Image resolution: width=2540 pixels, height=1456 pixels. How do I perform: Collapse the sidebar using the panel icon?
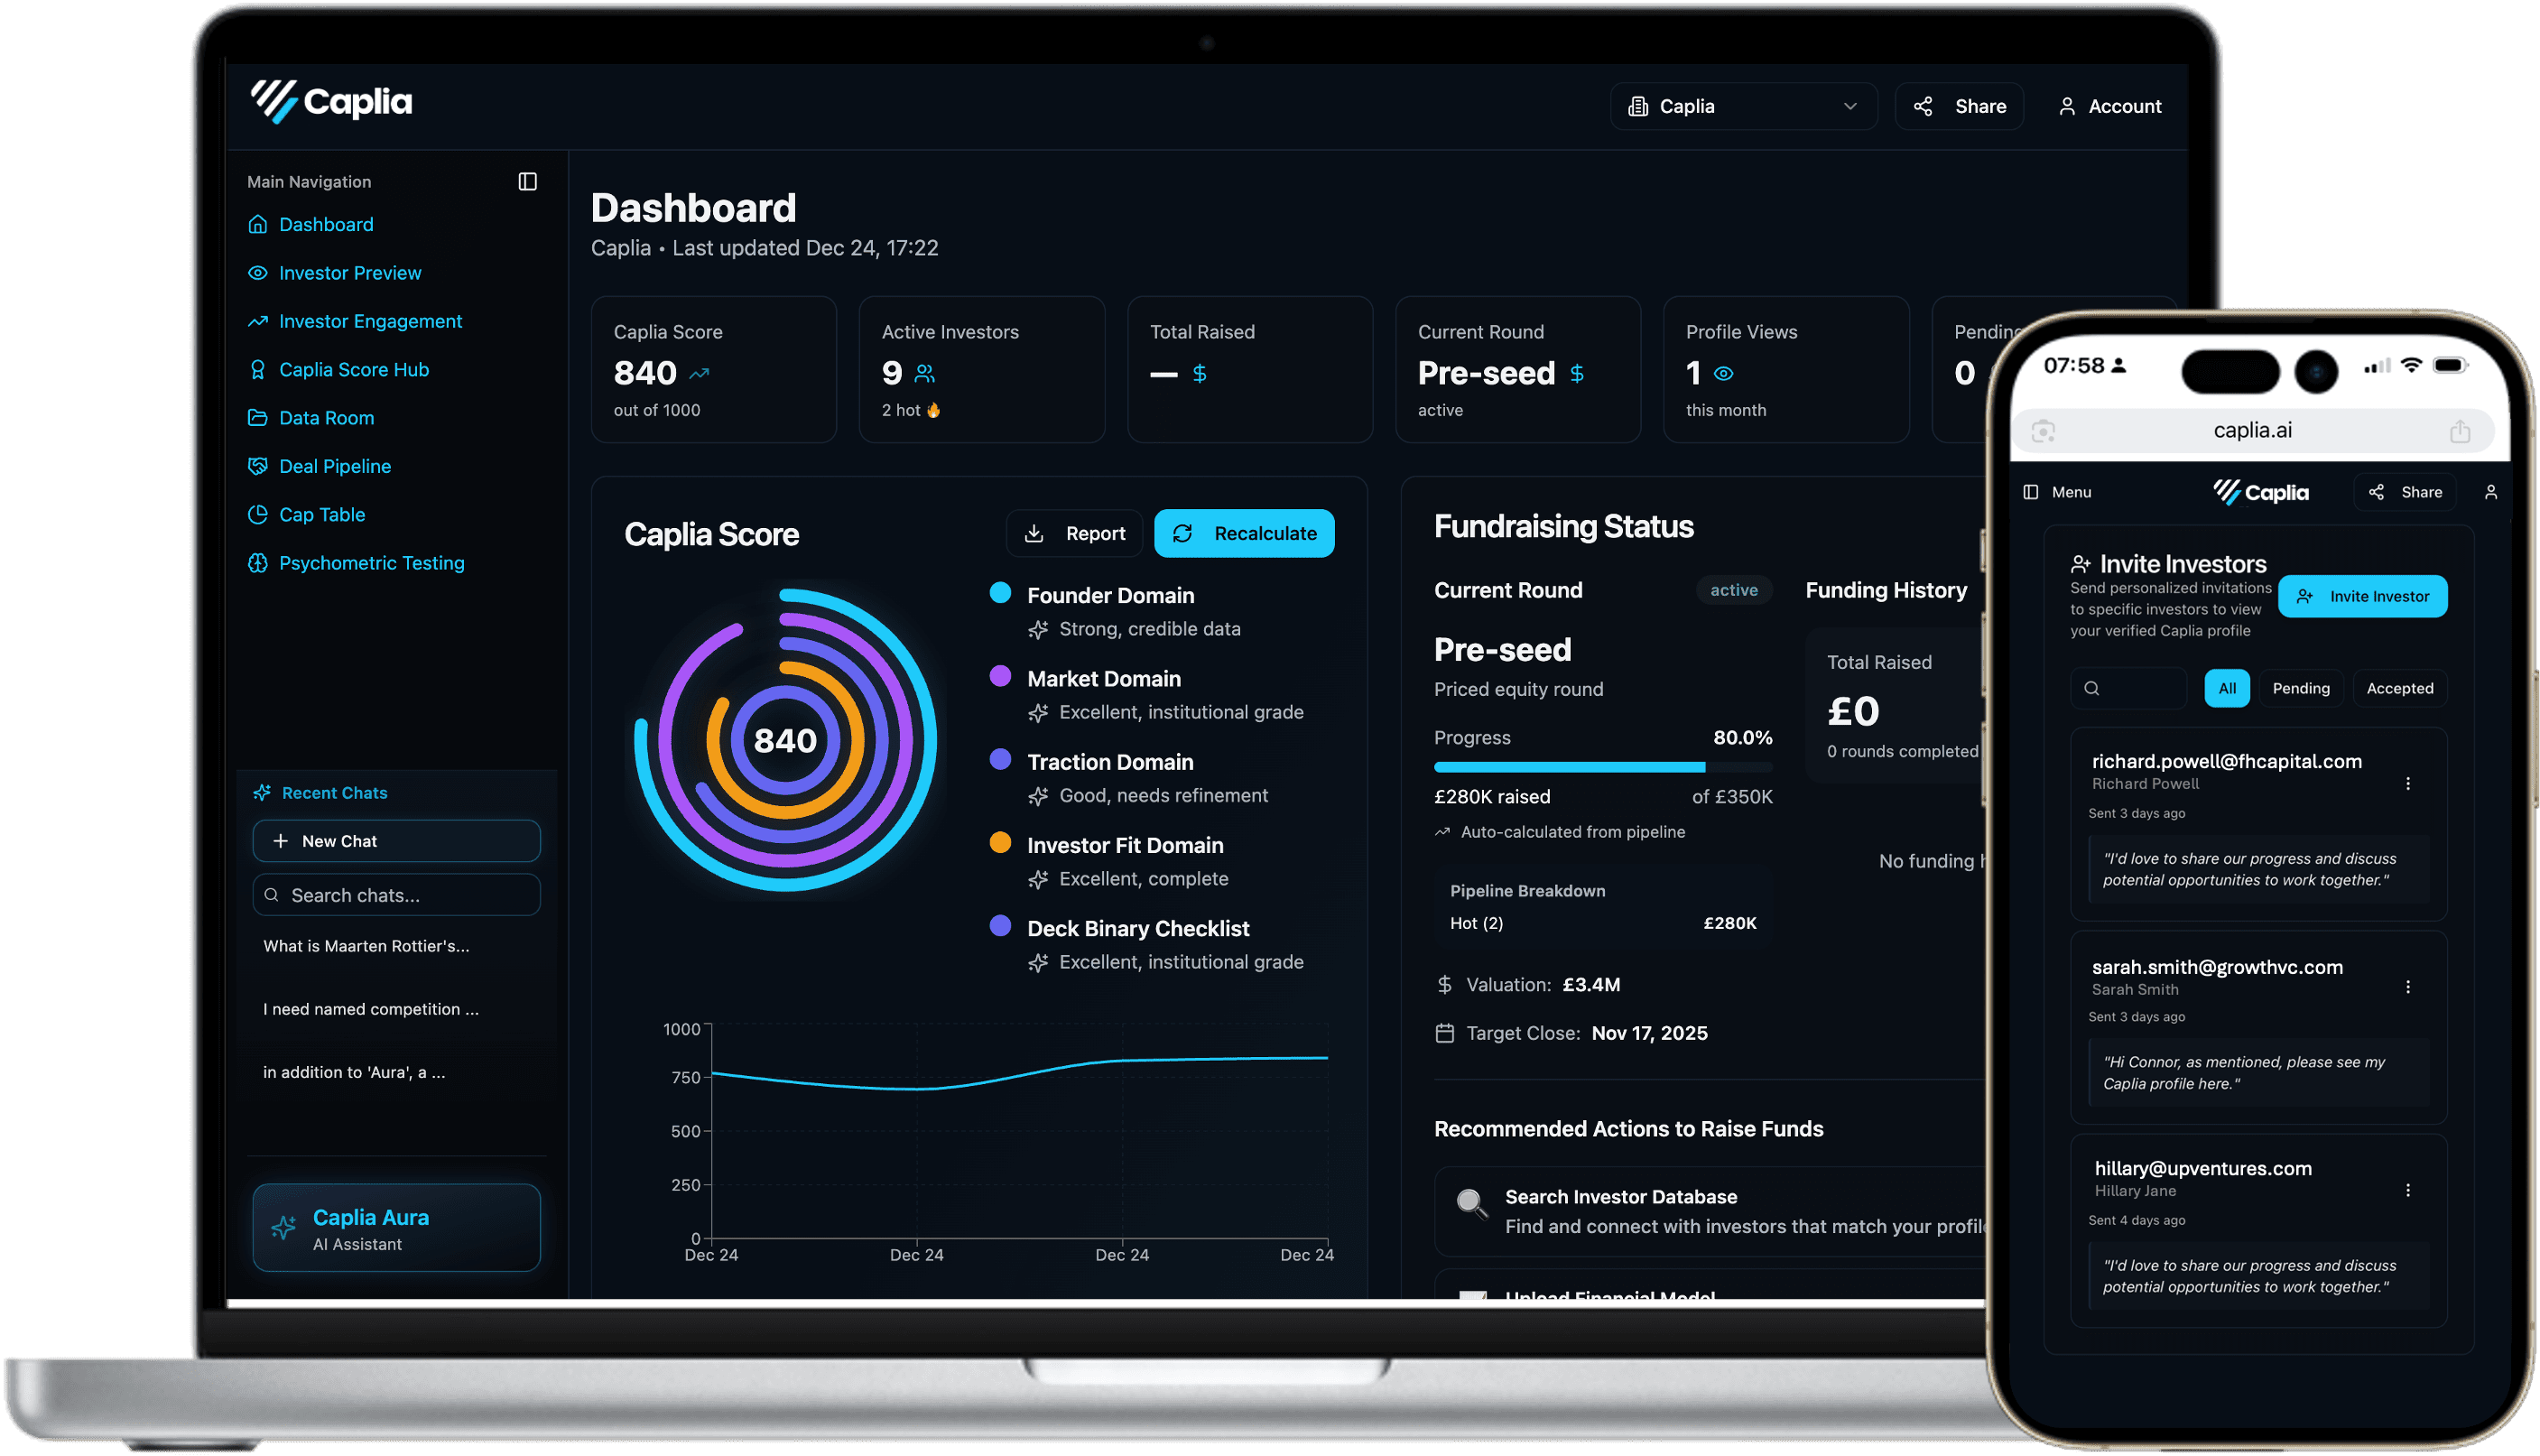click(527, 181)
